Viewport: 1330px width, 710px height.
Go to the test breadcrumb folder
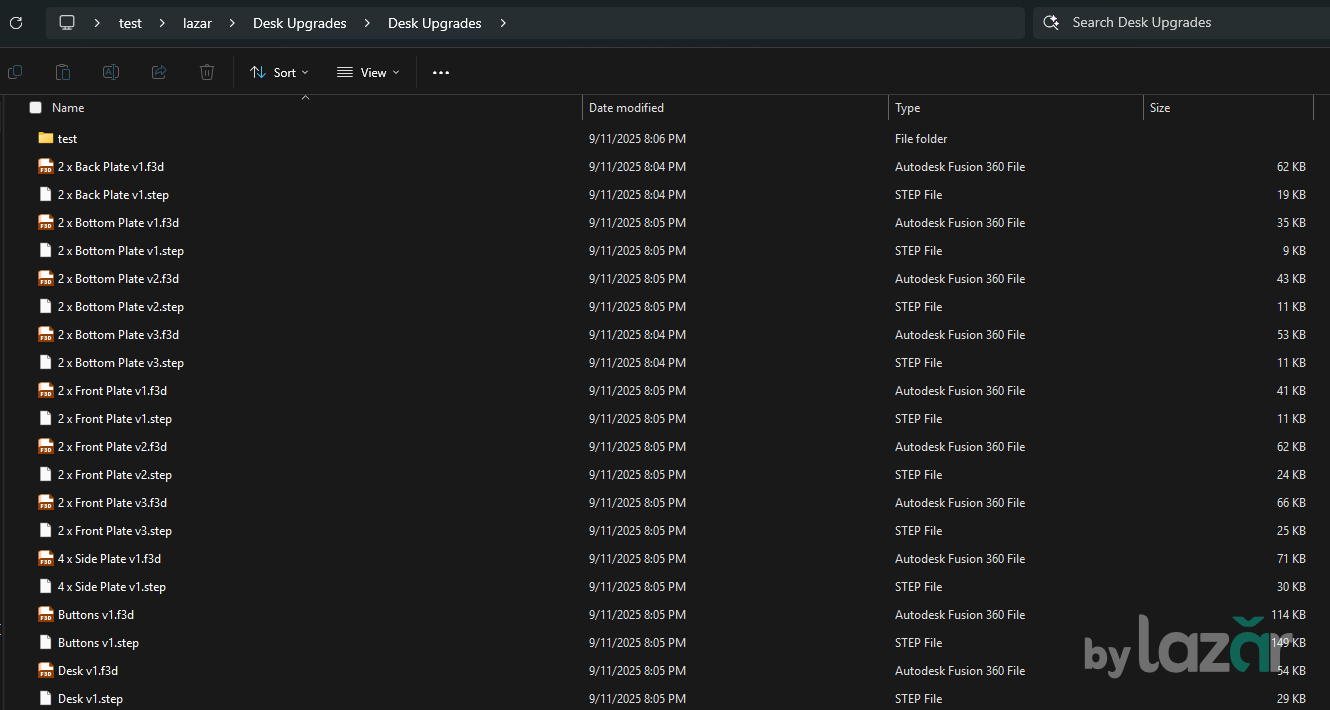[x=130, y=23]
